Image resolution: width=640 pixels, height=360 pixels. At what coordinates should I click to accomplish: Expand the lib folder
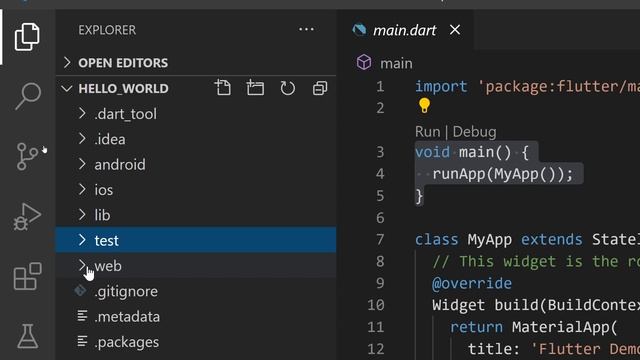click(x=196, y=215)
